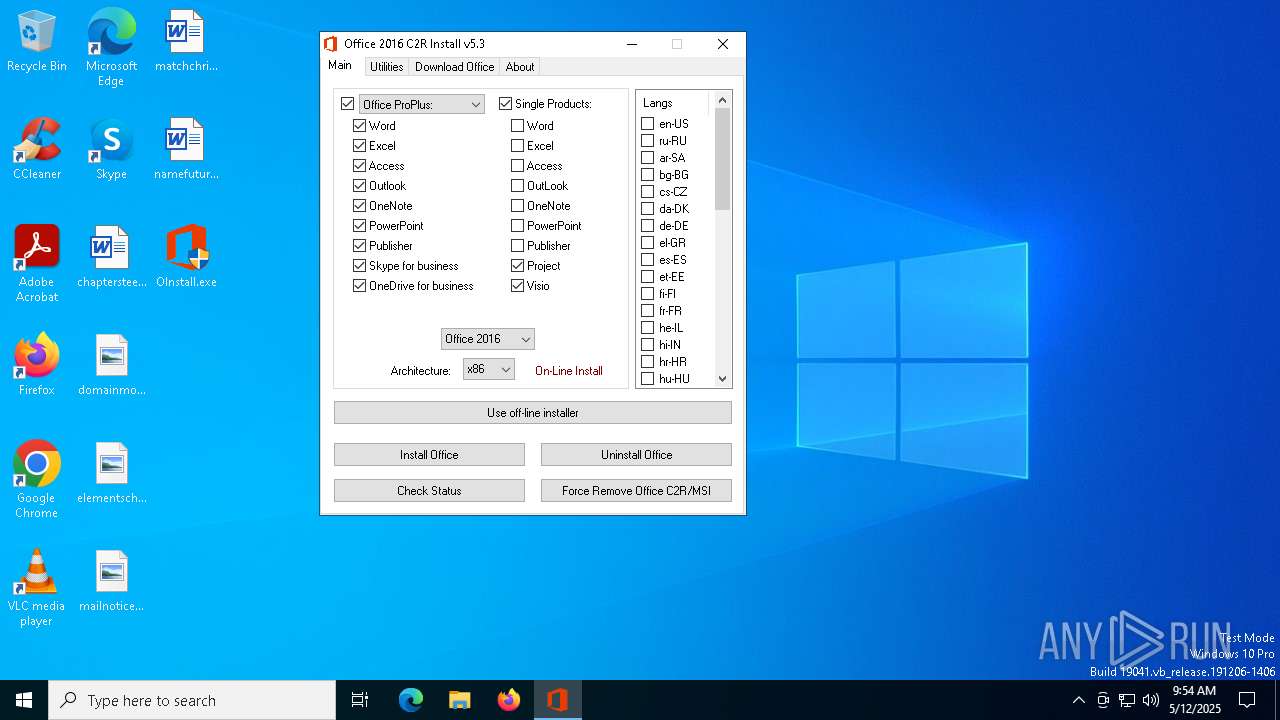Click the Office installer taskbar icon
Screen dimensions: 1280x720
557,700
